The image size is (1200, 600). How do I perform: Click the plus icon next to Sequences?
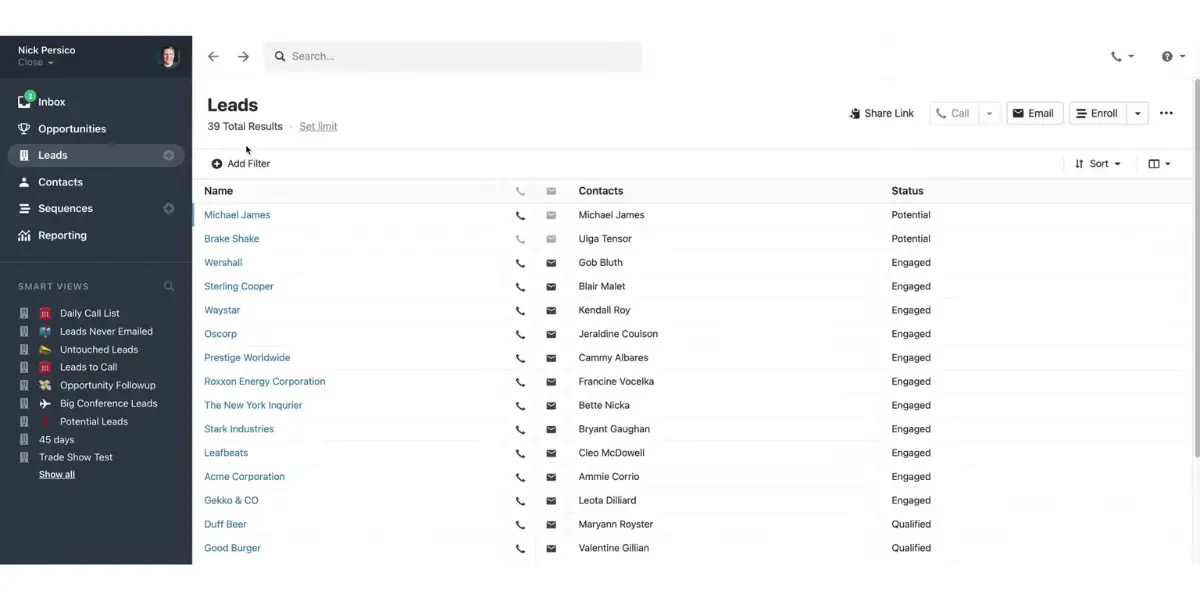(x=169, y=209)
